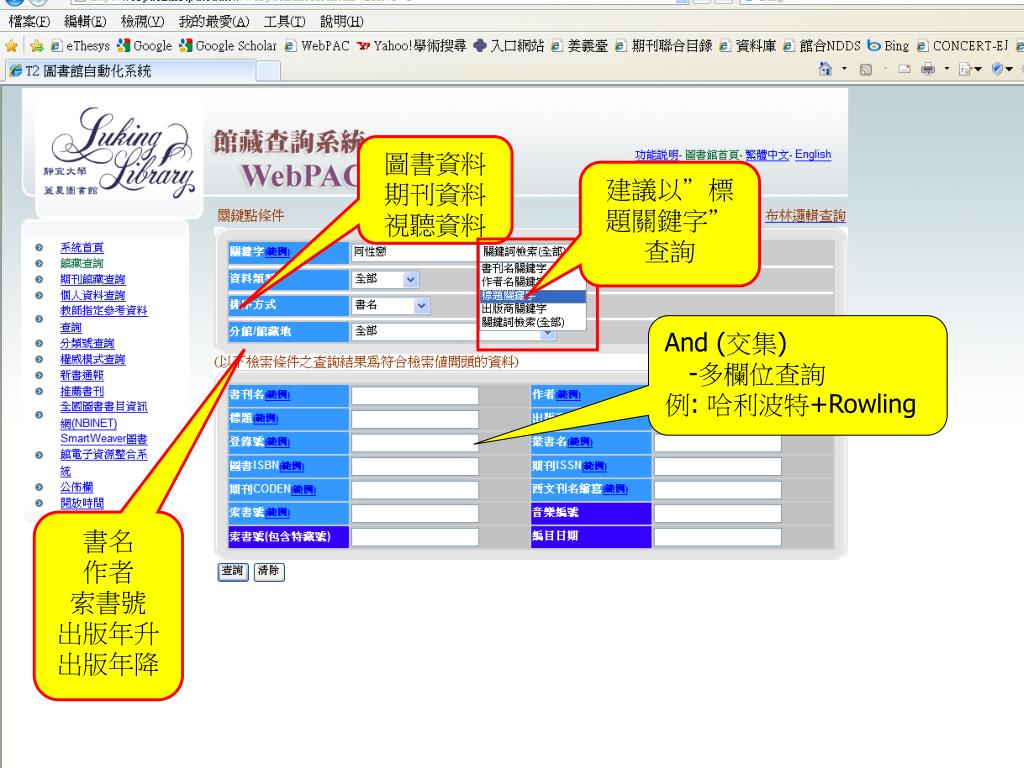
Task: Open the 圖書館首頁 link
Action: (x=711, y=155)
